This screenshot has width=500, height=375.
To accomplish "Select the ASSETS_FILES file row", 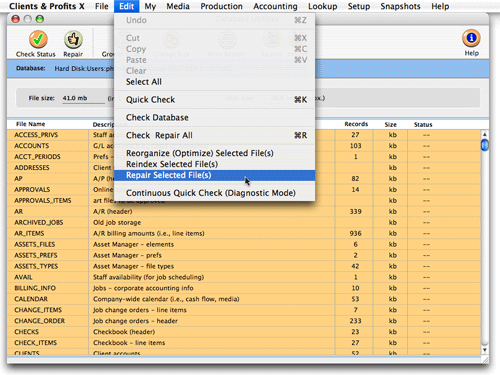I will 244,244.
